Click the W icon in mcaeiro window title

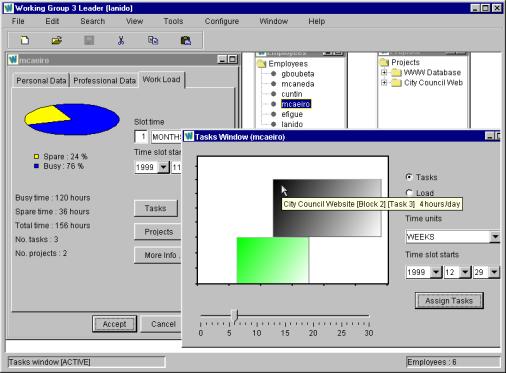13,60
